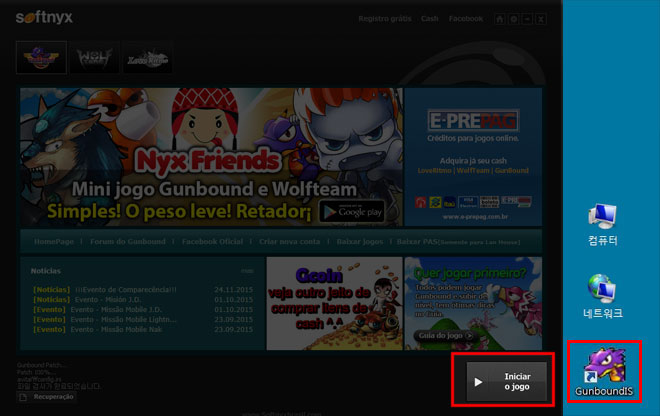Open WolfTeam link under Adquira já seu cash
660x416 pixels.
(x=473, y=171)
